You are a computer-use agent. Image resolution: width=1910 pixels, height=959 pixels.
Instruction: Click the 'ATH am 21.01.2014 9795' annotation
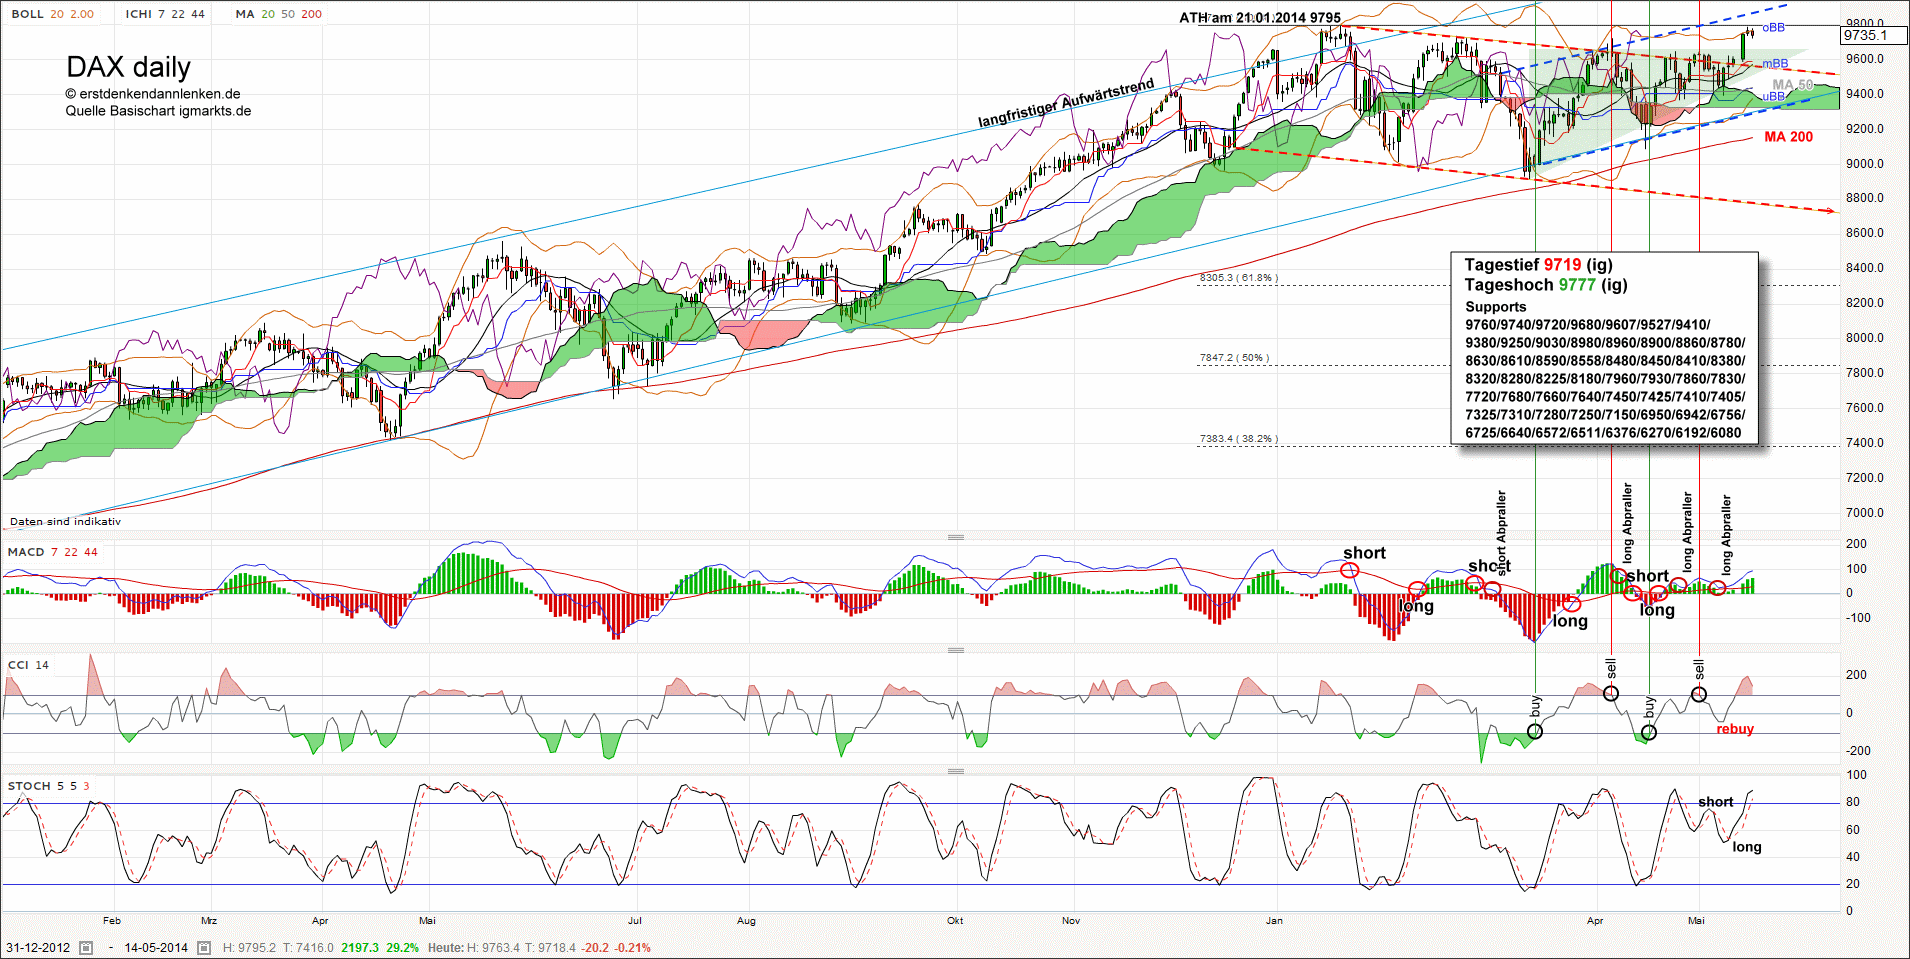click(x=1260, y=17)
